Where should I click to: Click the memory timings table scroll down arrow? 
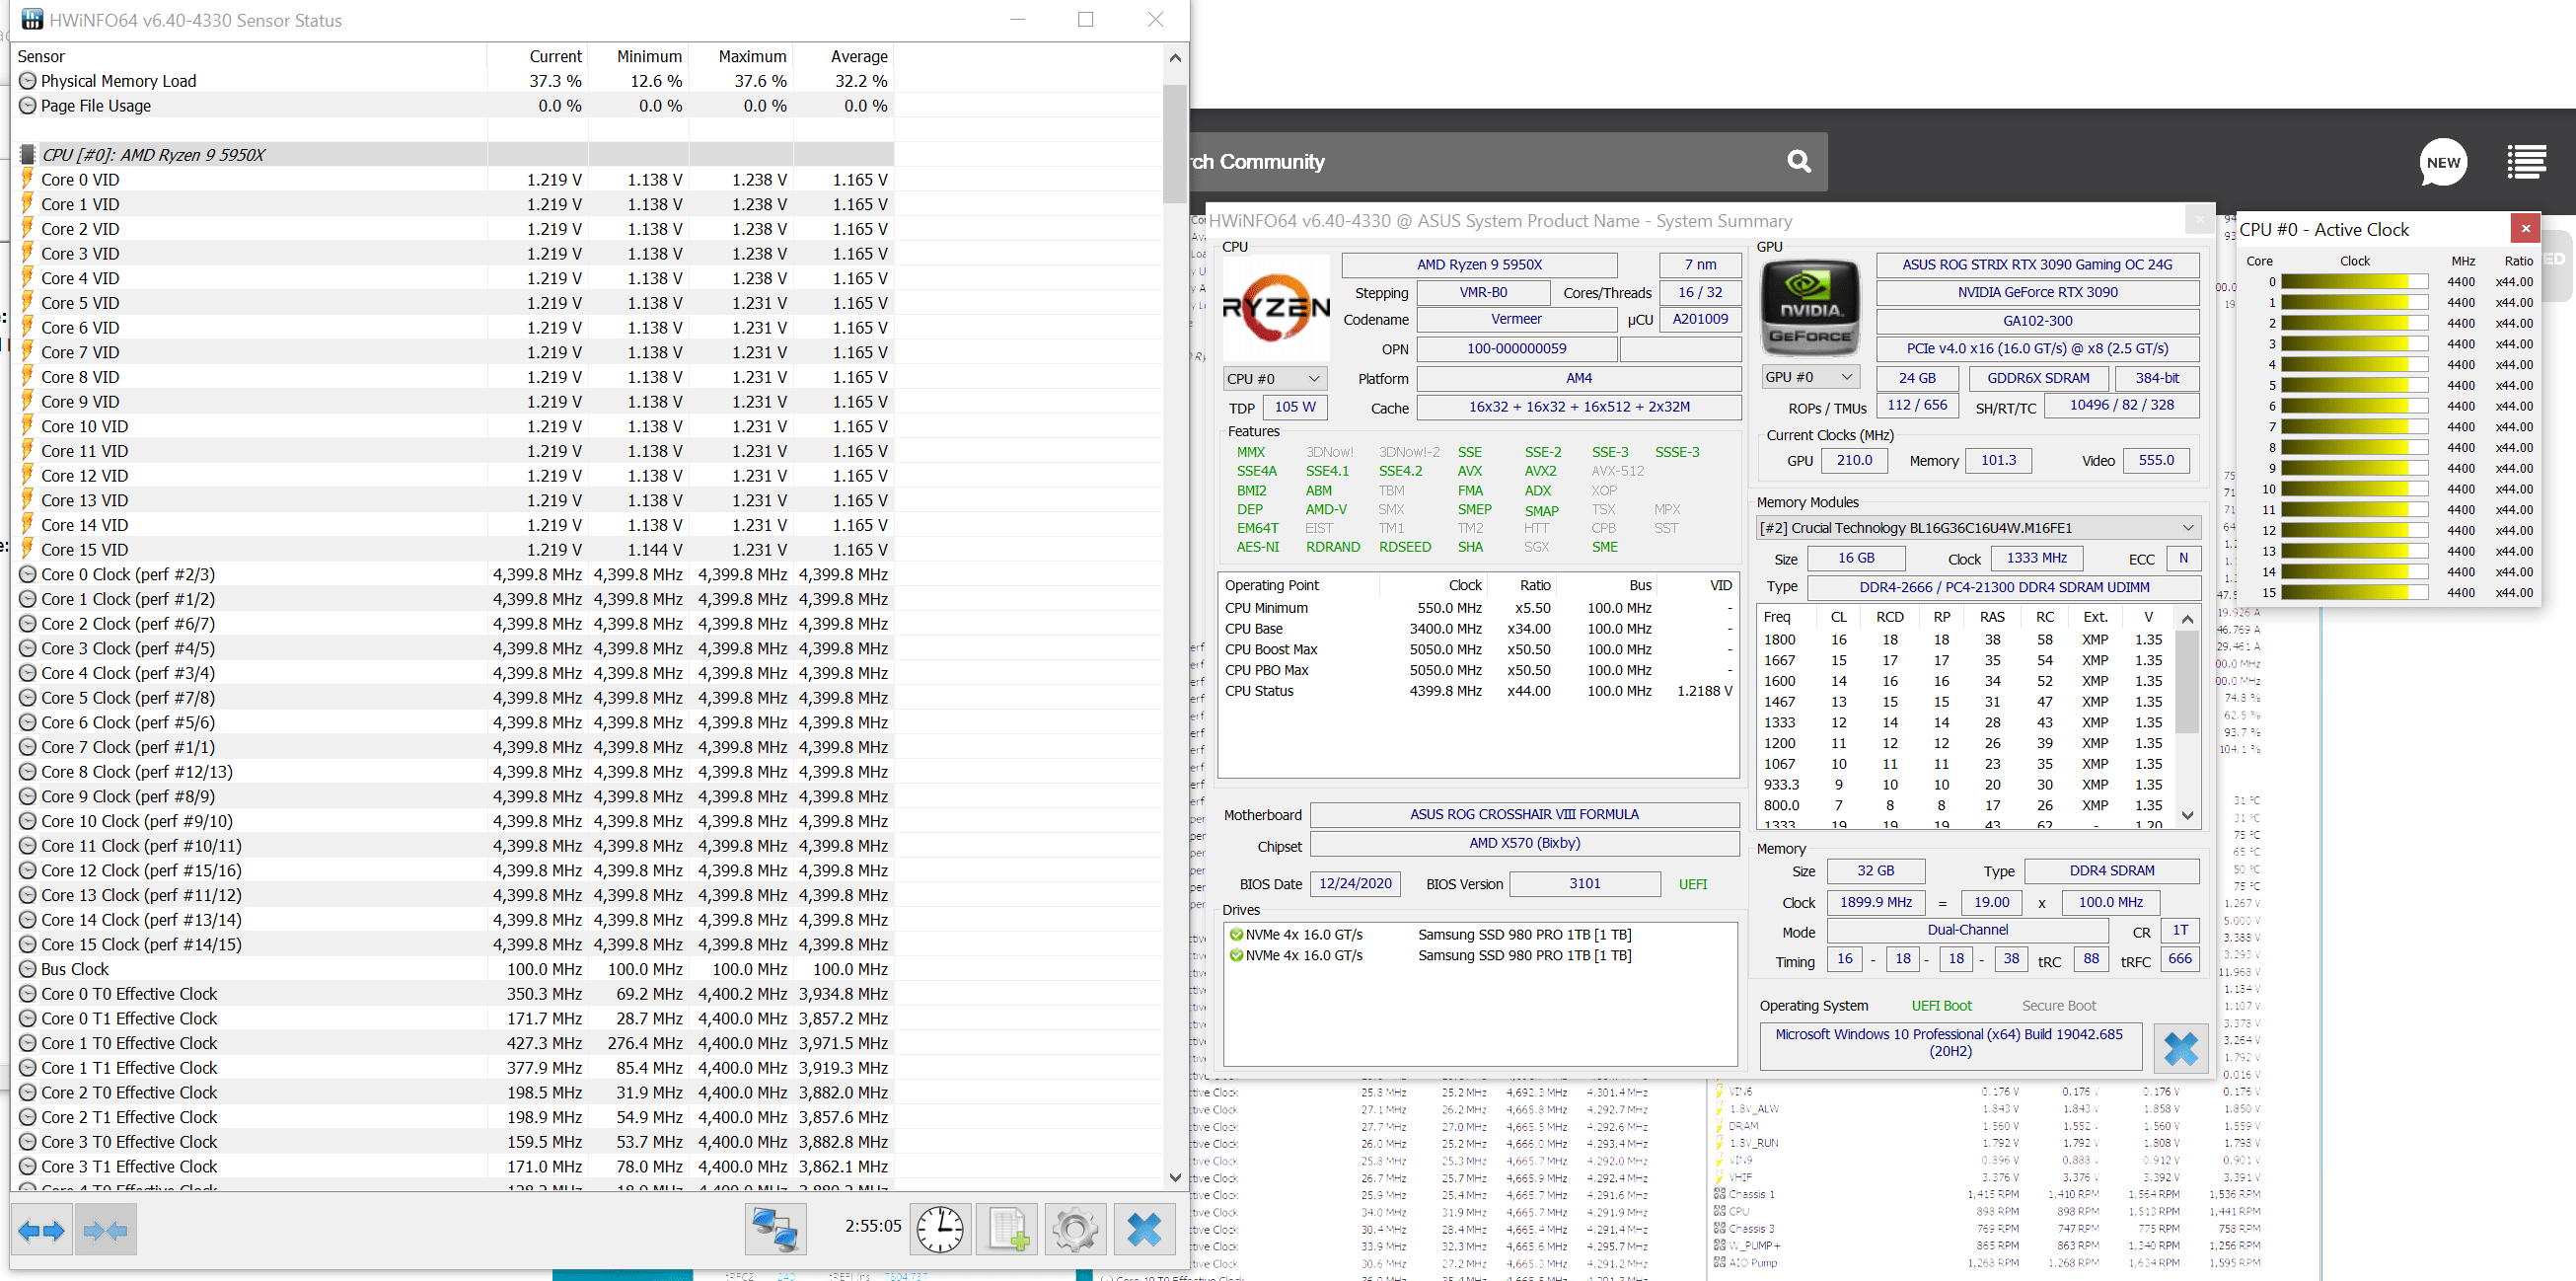click(2188, 816)
